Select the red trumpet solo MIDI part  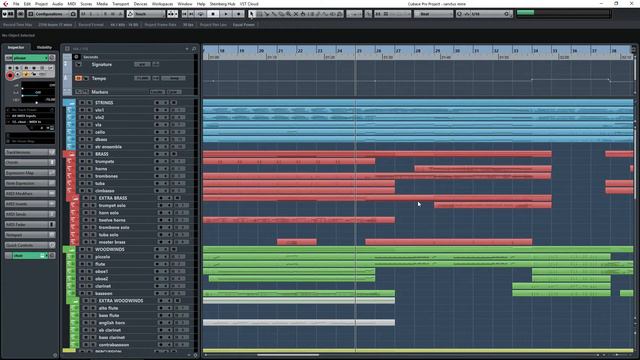click(x=493, y=205)
